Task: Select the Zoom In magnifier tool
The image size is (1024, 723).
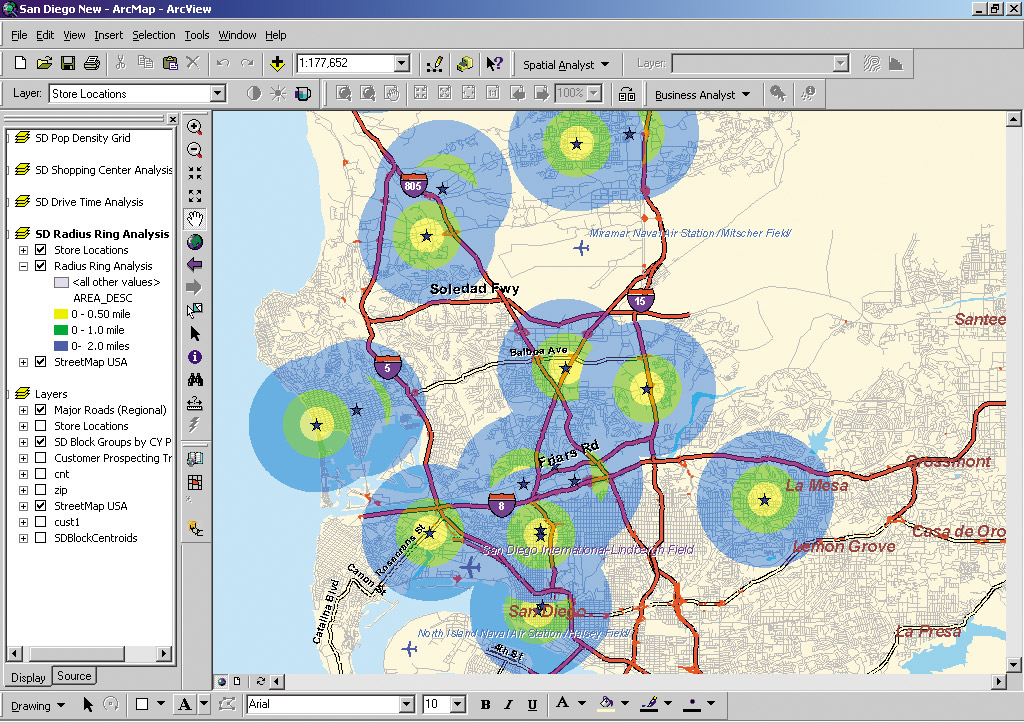Action: (x=195, y=127)
